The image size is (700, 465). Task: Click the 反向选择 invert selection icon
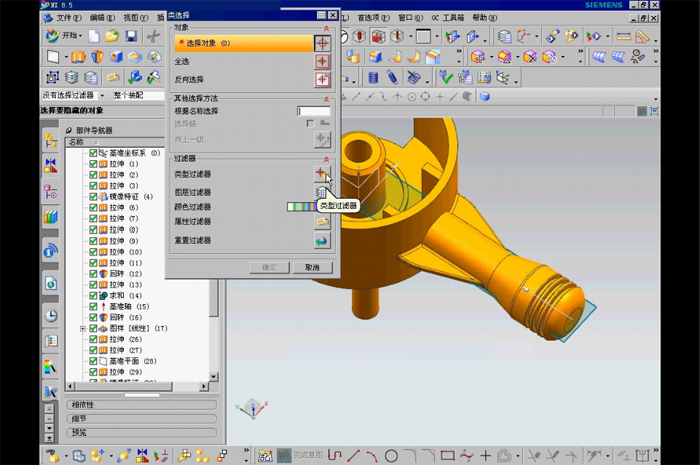322,79
